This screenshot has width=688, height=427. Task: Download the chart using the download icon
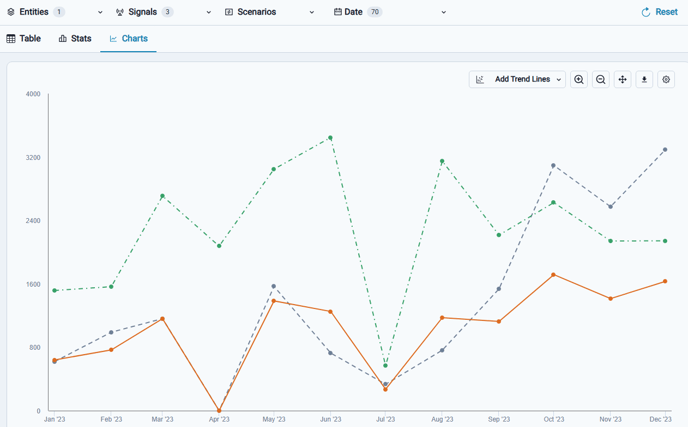[x=645, y=79]
